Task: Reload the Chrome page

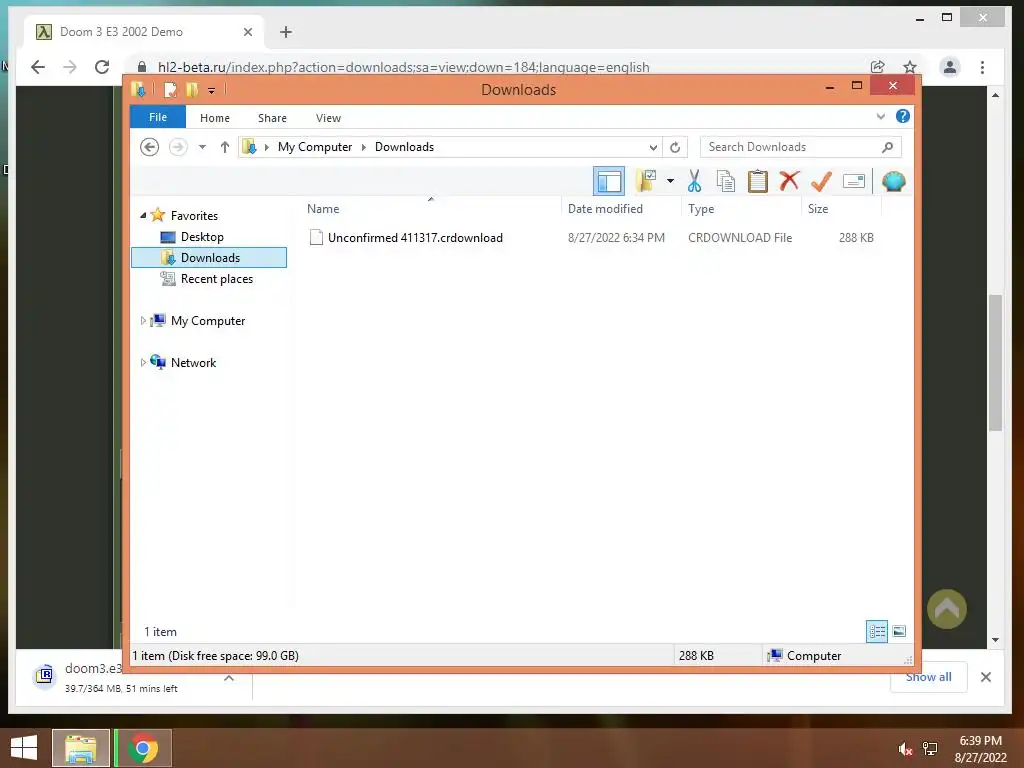Action: tap(102, 67)
